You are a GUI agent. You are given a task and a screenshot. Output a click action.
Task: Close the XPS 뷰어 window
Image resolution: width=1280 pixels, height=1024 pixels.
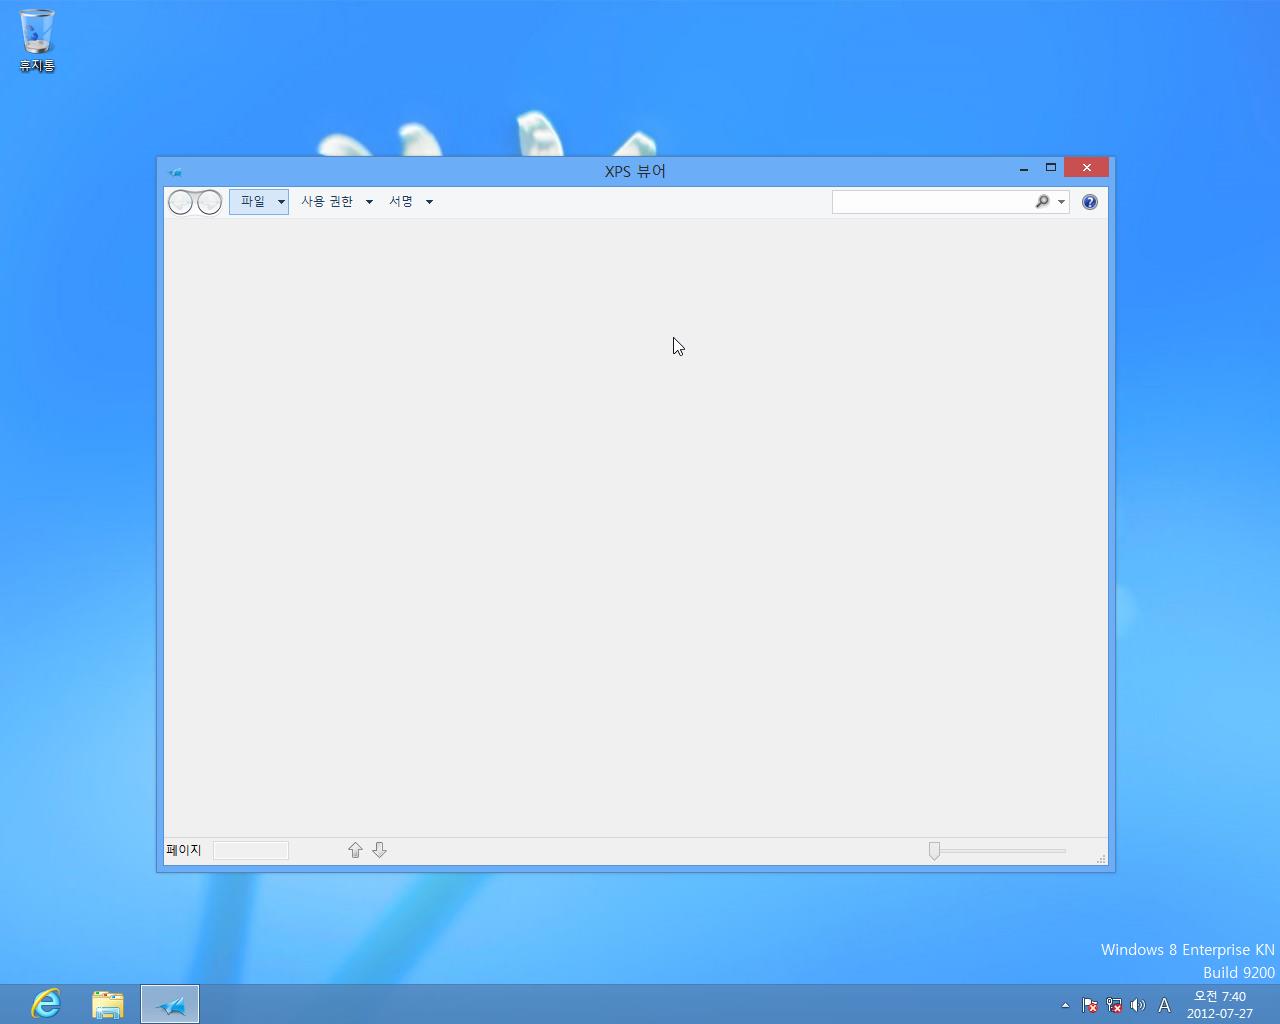1086,168
